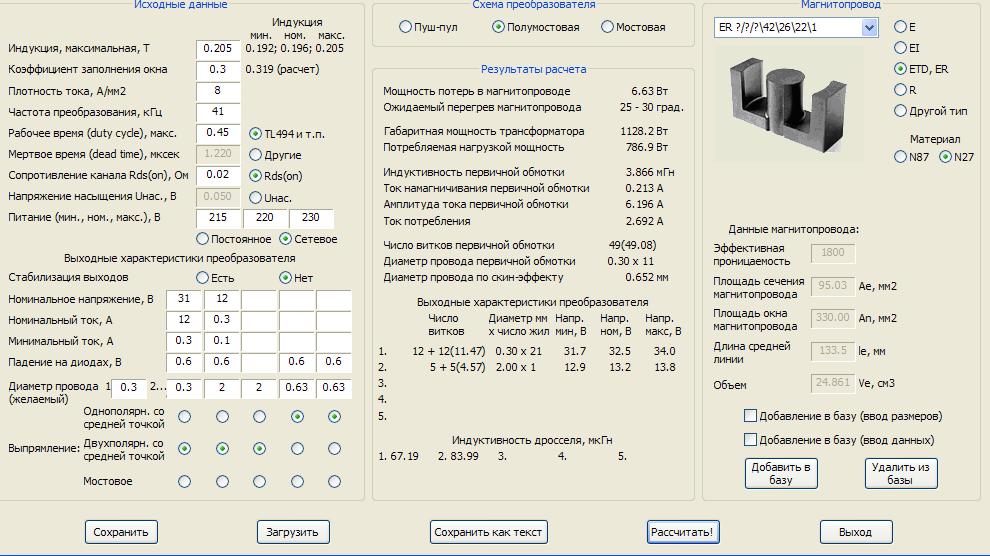Edit maximum supply voltage field 230
This screenshot has height=556, width=990.
point(311,218)
